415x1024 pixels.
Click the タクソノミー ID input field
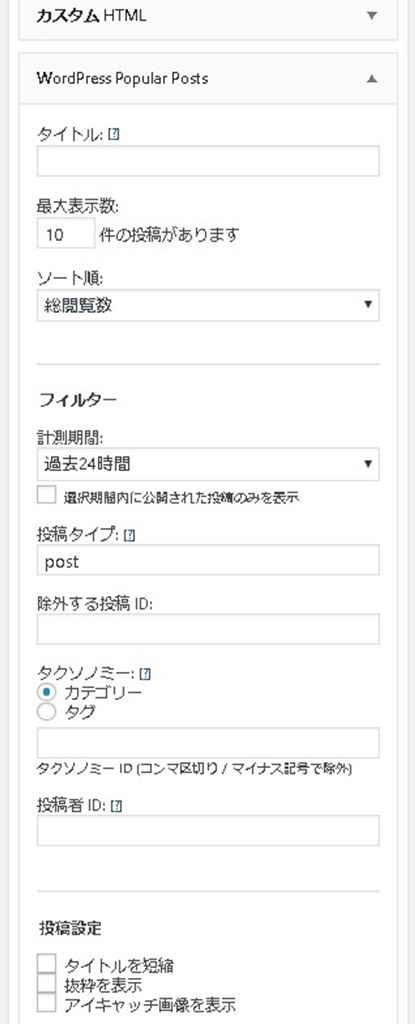coord(208,743)
